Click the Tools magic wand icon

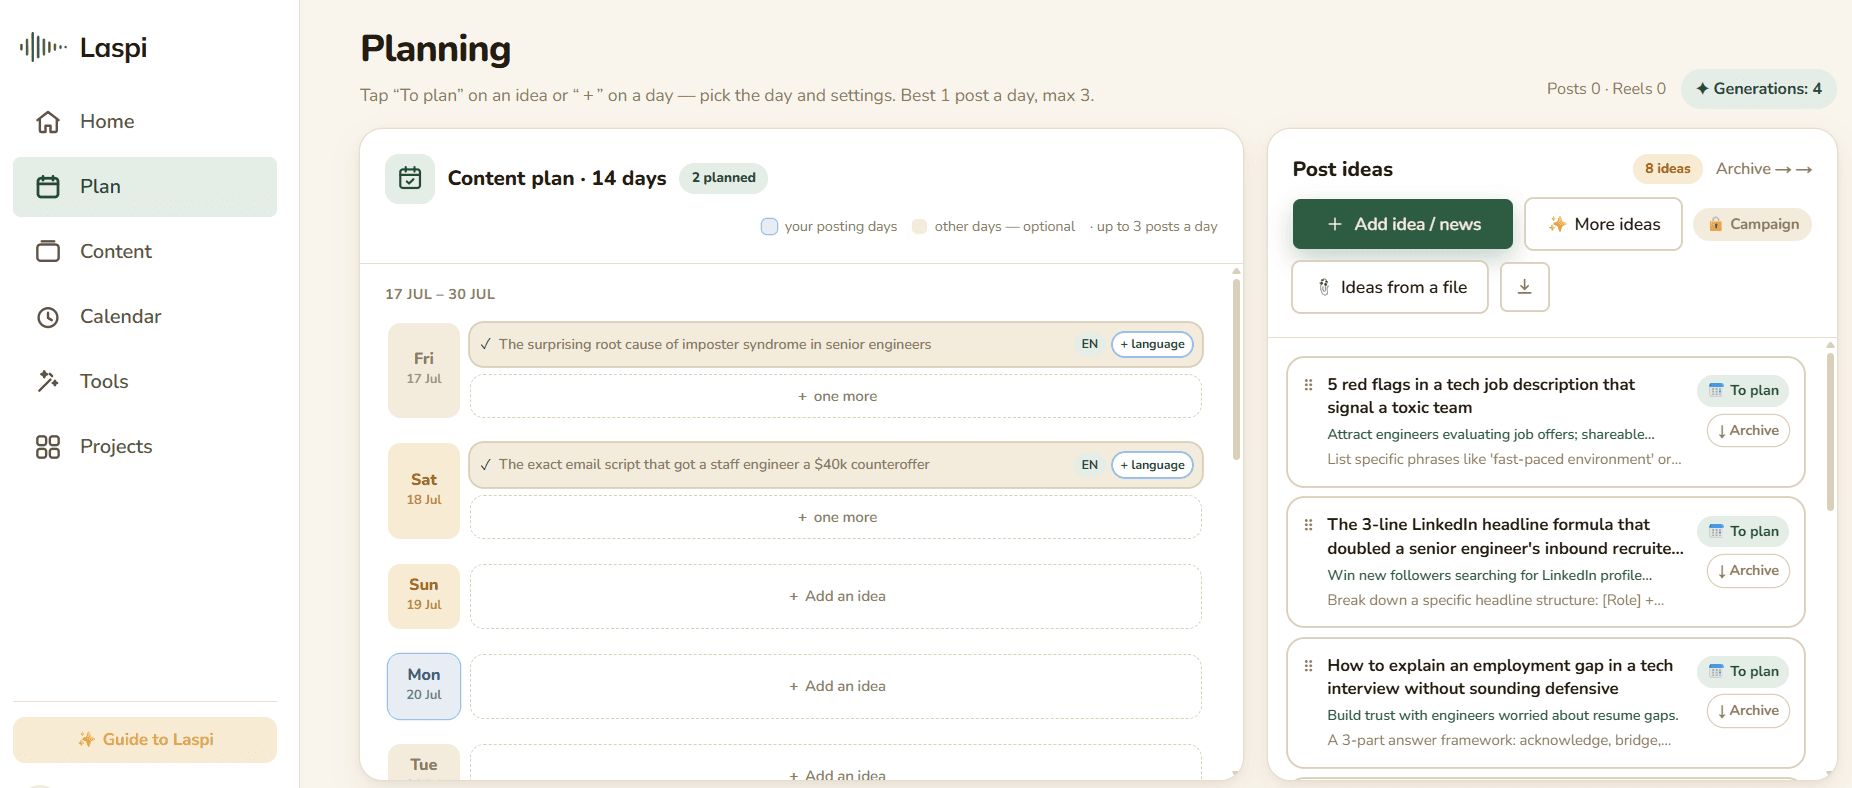point(48,381)
